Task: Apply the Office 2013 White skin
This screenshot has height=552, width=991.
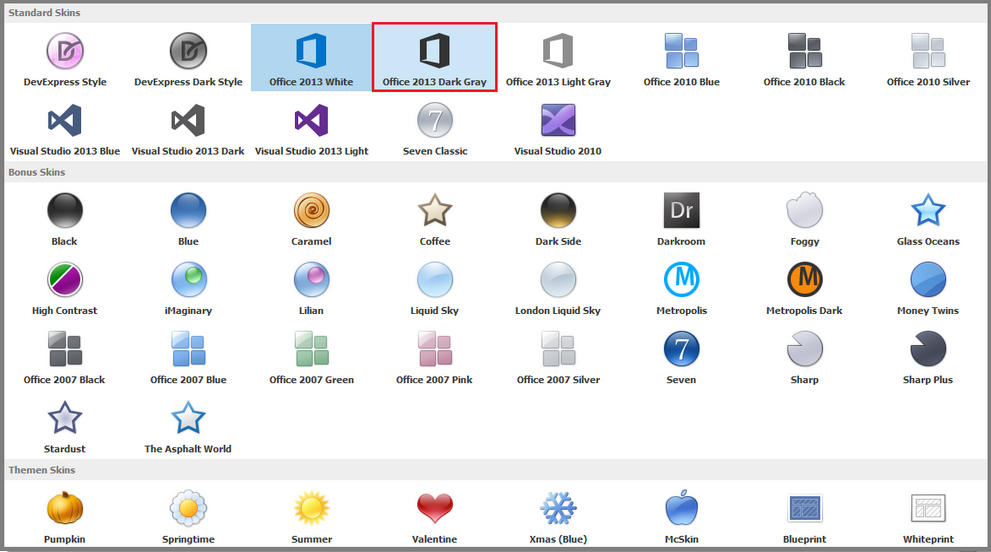Action: [312, 58]
